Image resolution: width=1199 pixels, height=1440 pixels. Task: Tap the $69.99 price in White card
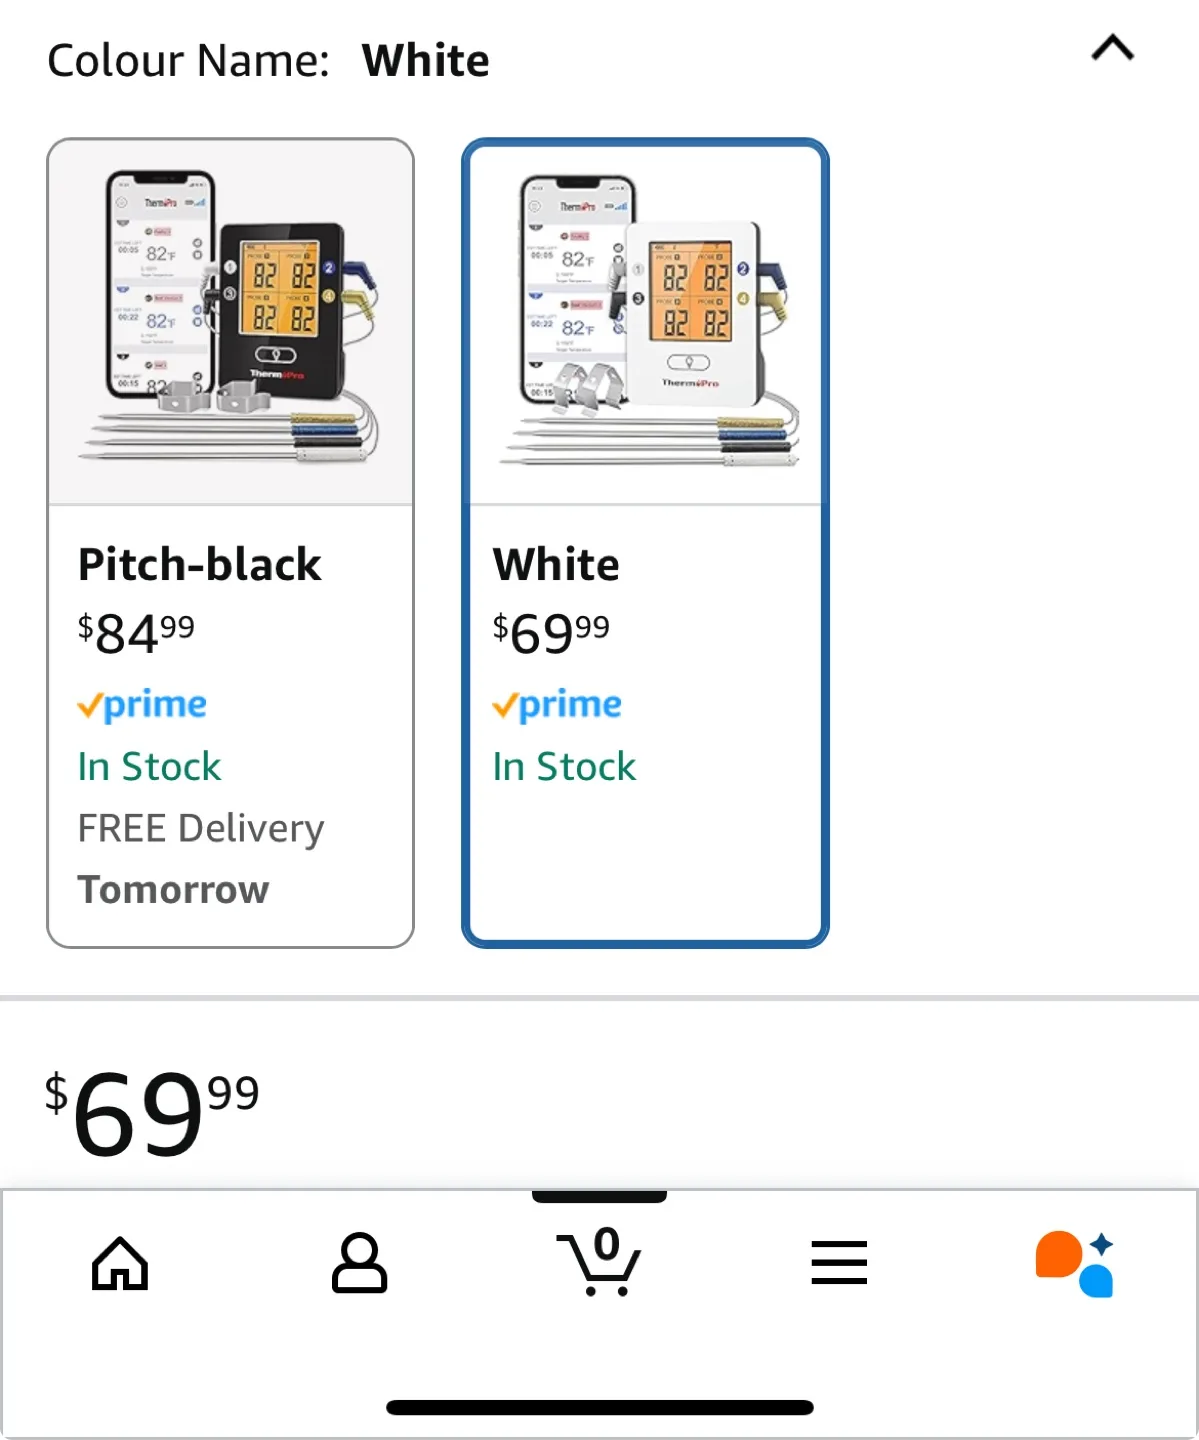click(551, 632)
